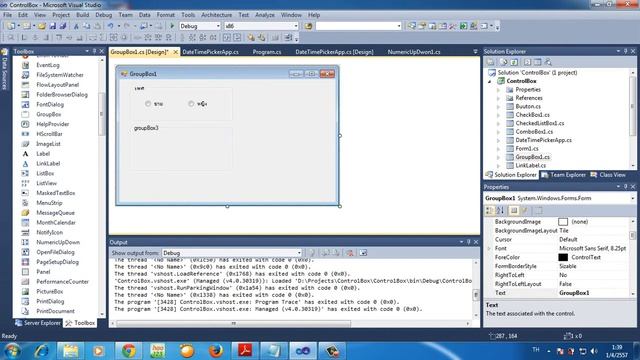Viewport: 640px width, 360px height.
Task: Sort properties by Categorized view icon
Action: [489, 211]
